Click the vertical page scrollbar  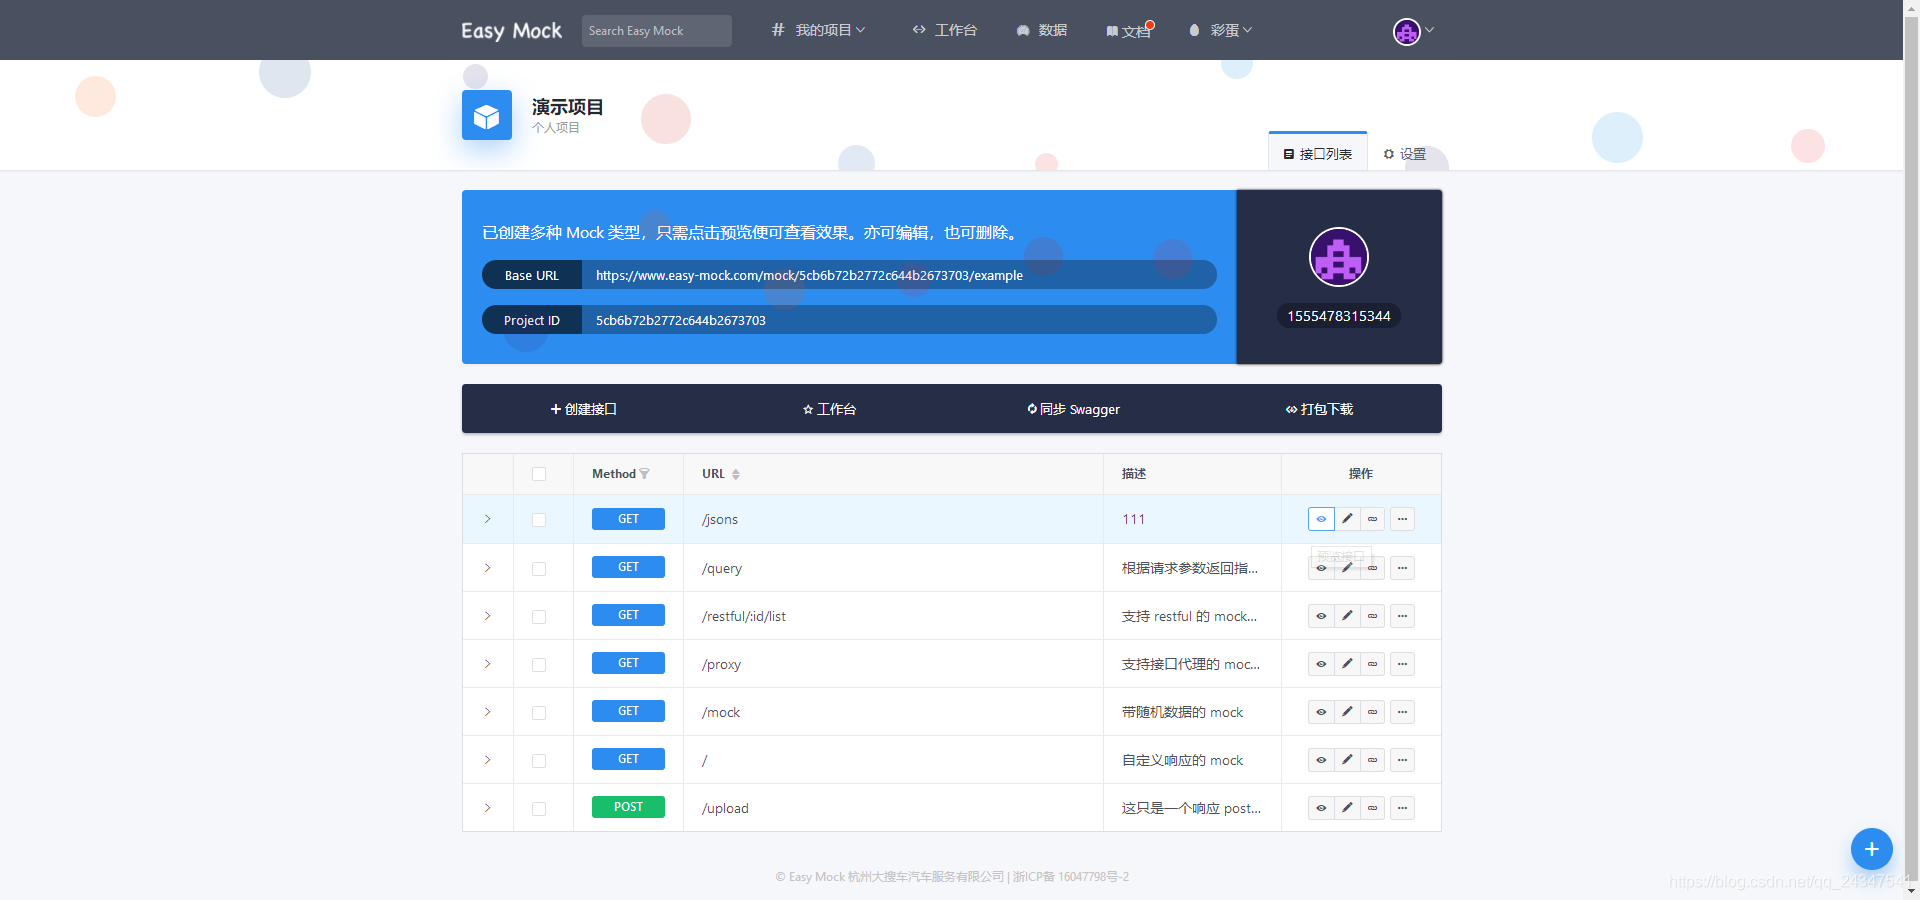(1911, 450)
